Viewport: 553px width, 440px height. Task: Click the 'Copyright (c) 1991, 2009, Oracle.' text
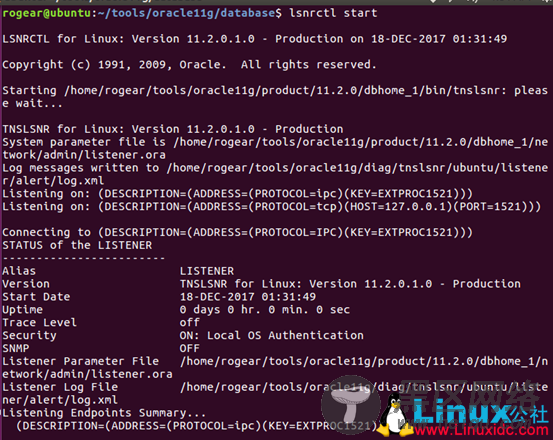pyautogui.click(x=114, y=65)
